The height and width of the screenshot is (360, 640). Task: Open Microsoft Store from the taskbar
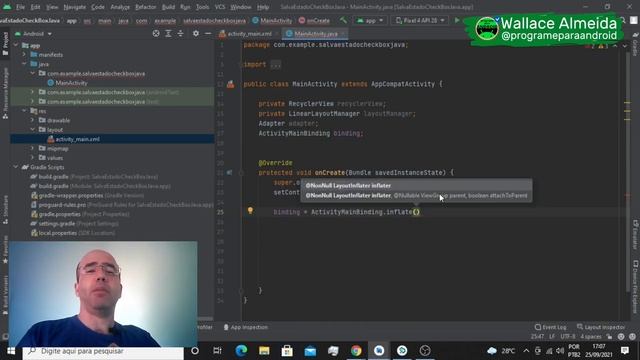pyautogui.click(x=287, y=351)
